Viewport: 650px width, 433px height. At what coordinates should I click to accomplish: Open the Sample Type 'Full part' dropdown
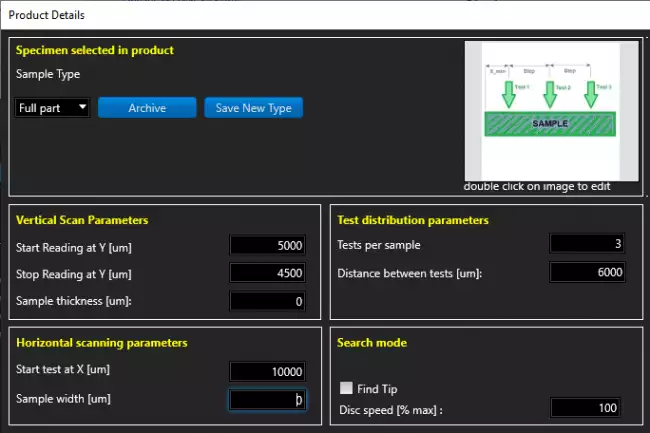point(53,108)
